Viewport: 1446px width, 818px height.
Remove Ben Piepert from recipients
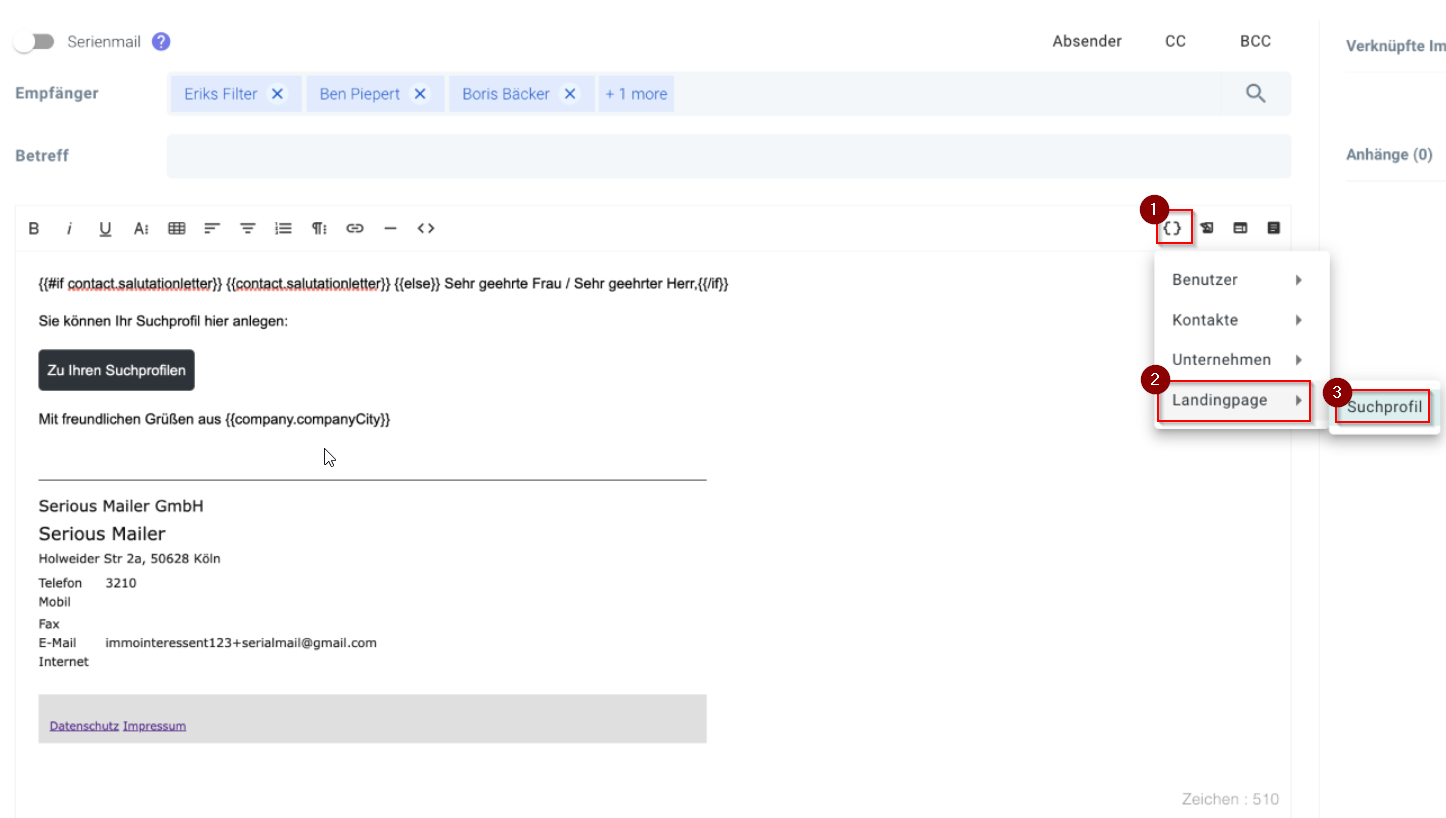(x=420, y=94)
